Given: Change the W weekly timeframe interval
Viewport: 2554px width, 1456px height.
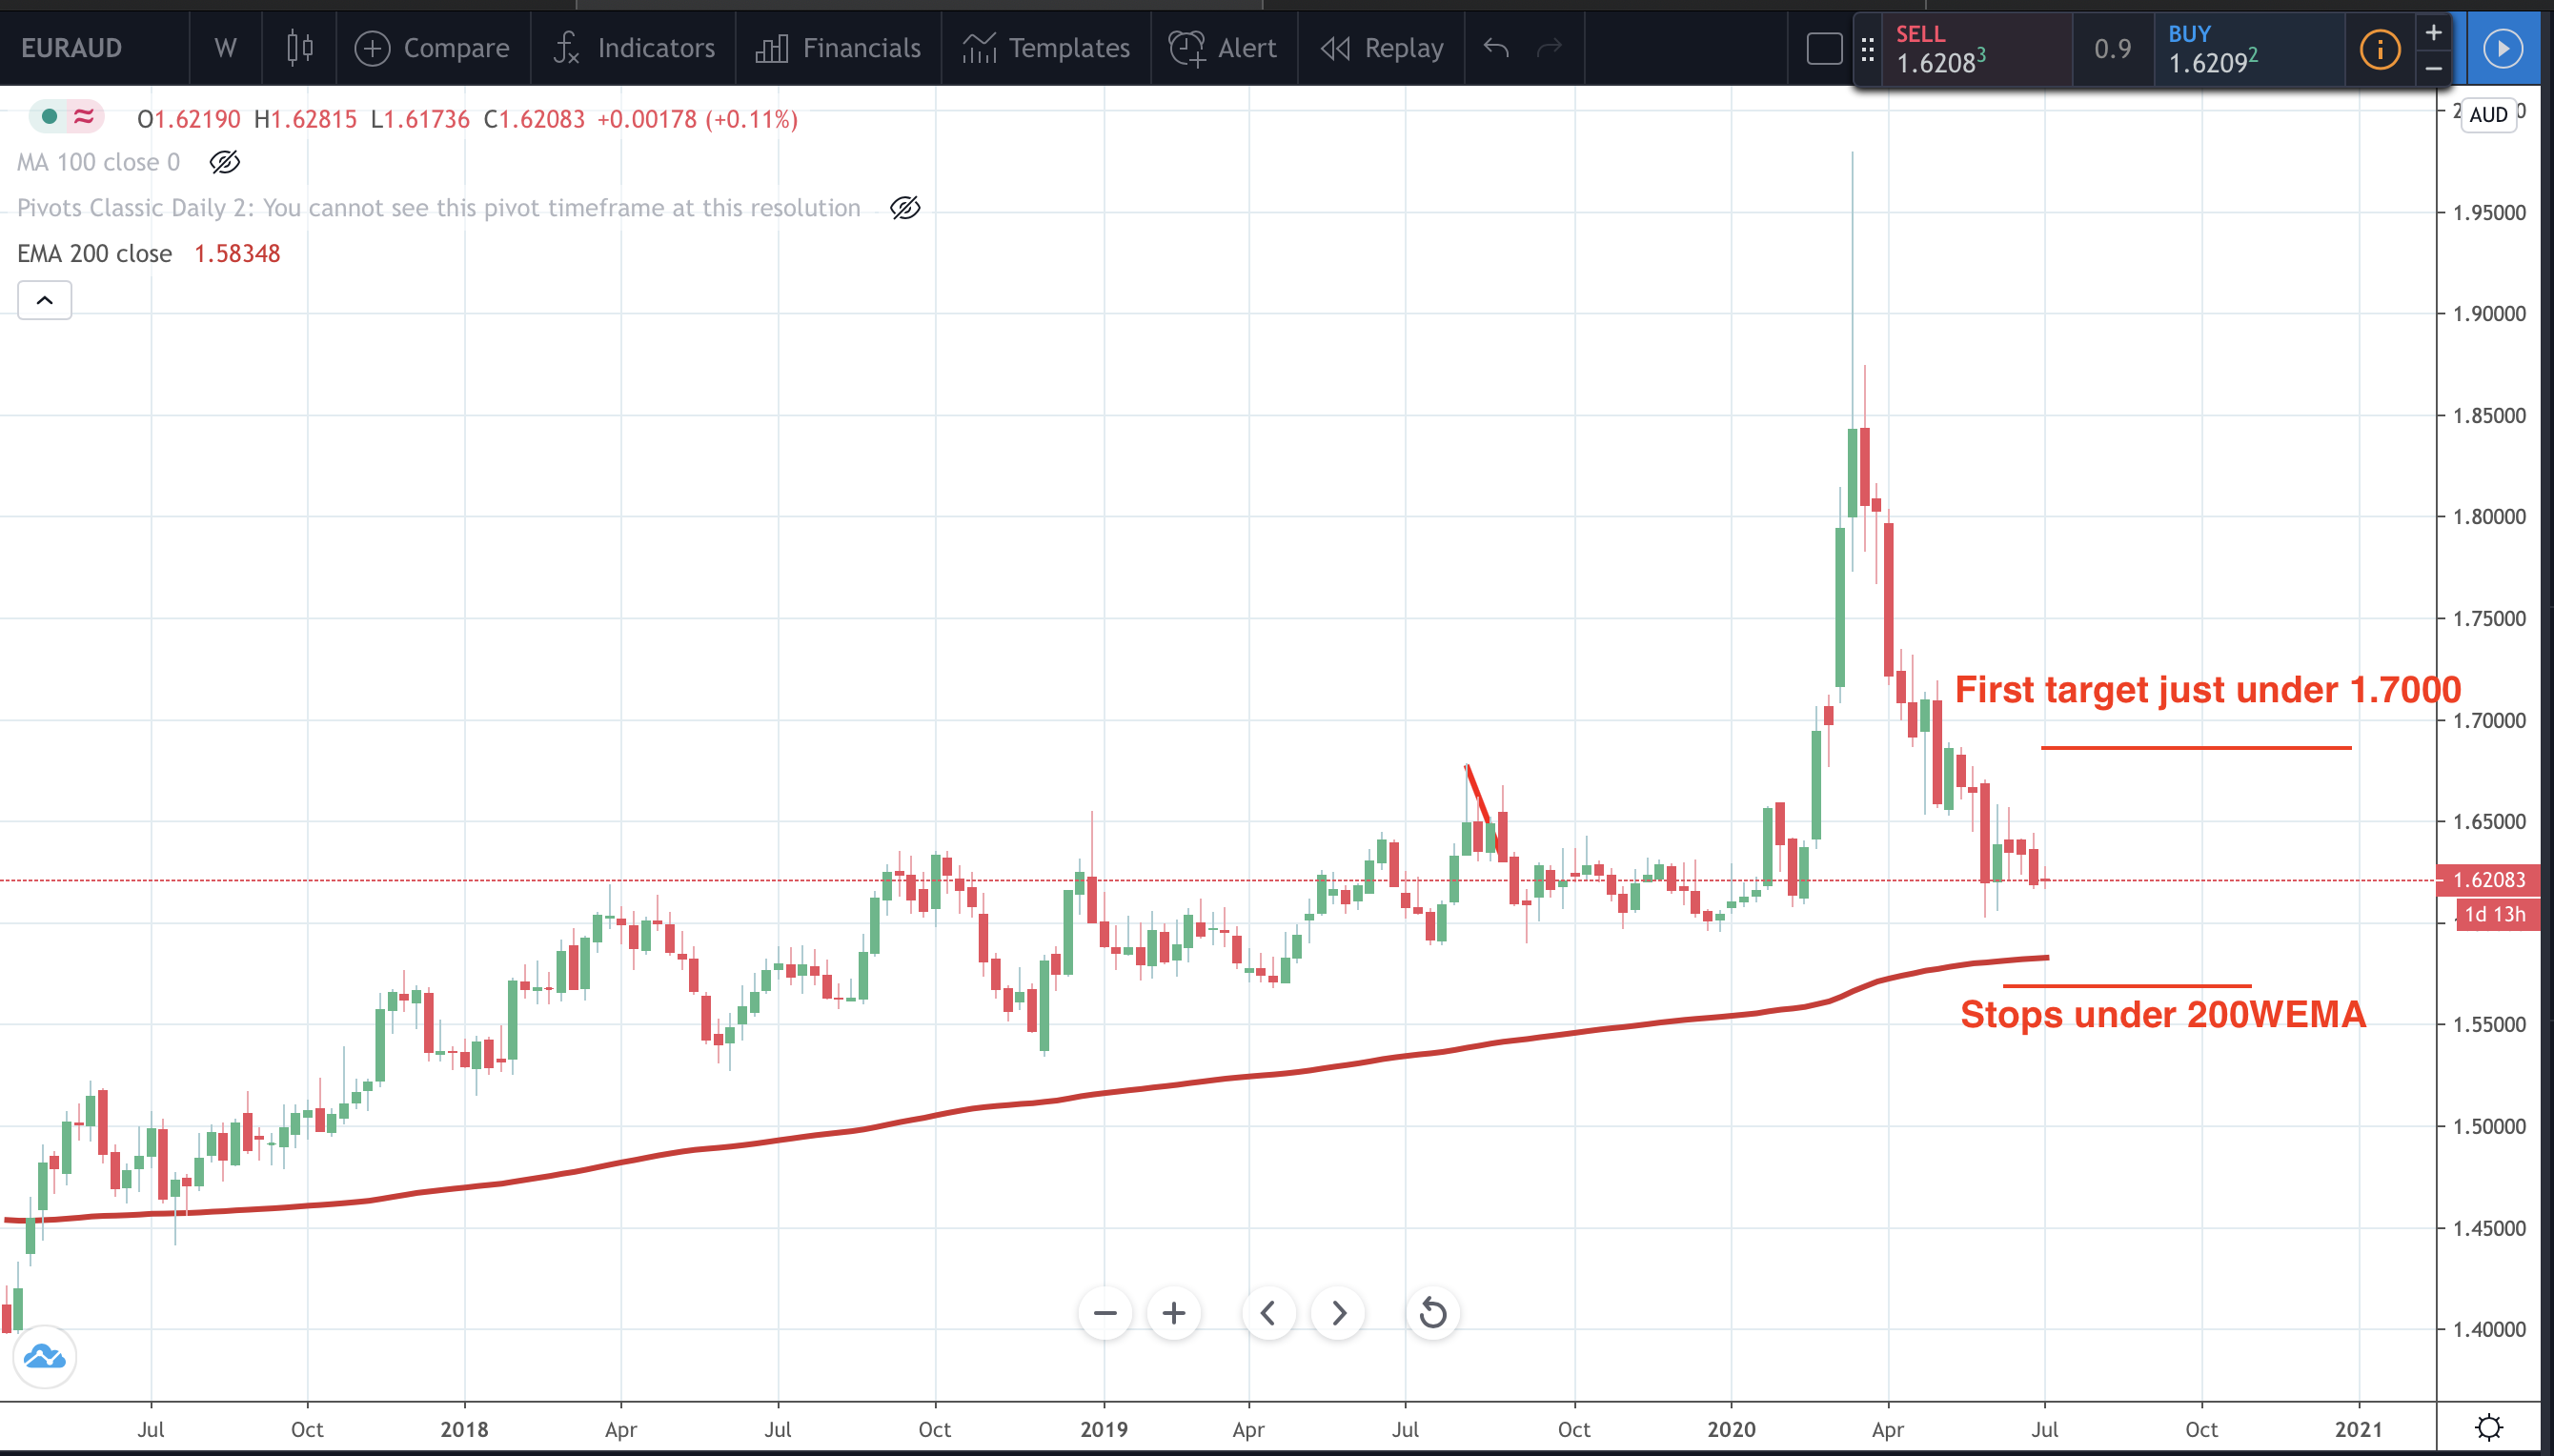Looking at the screenshot, I should click(x=225, y=48).
